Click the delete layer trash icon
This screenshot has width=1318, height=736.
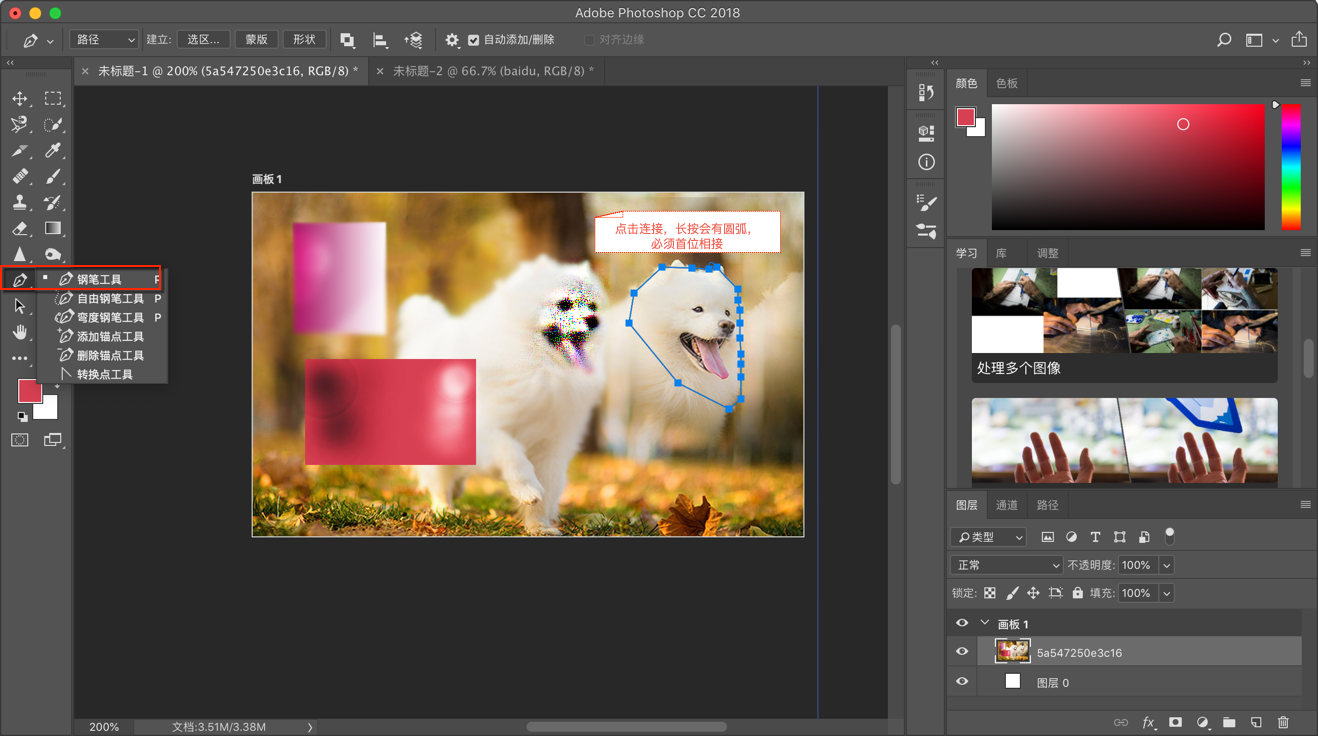coord(1283,722)
